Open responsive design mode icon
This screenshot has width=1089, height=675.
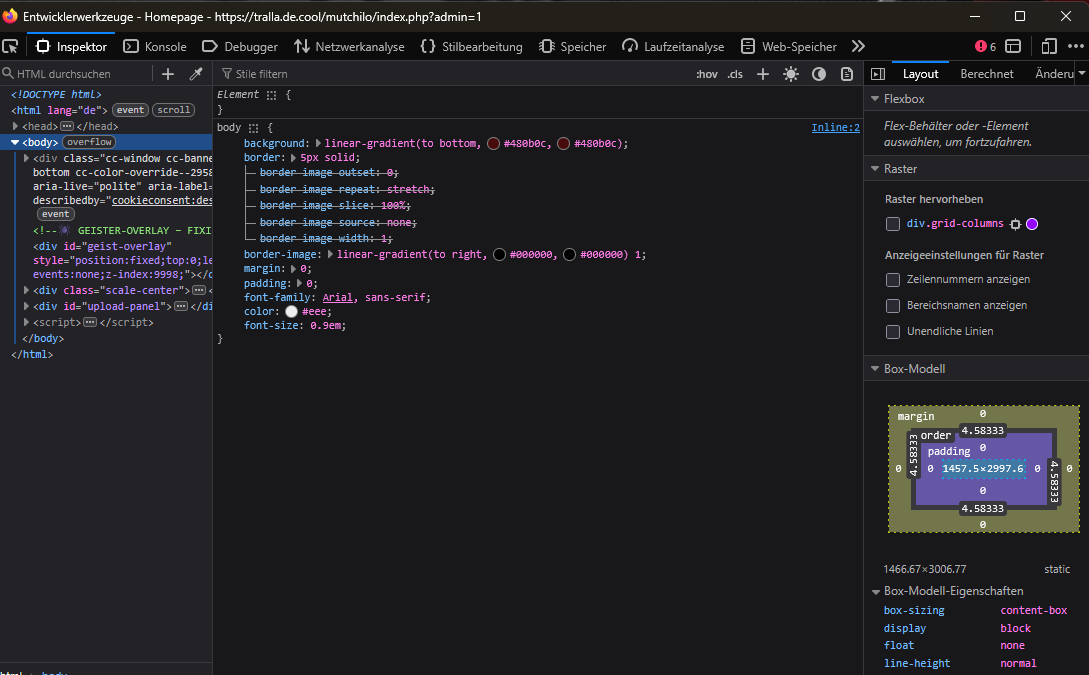(1048, 46)
